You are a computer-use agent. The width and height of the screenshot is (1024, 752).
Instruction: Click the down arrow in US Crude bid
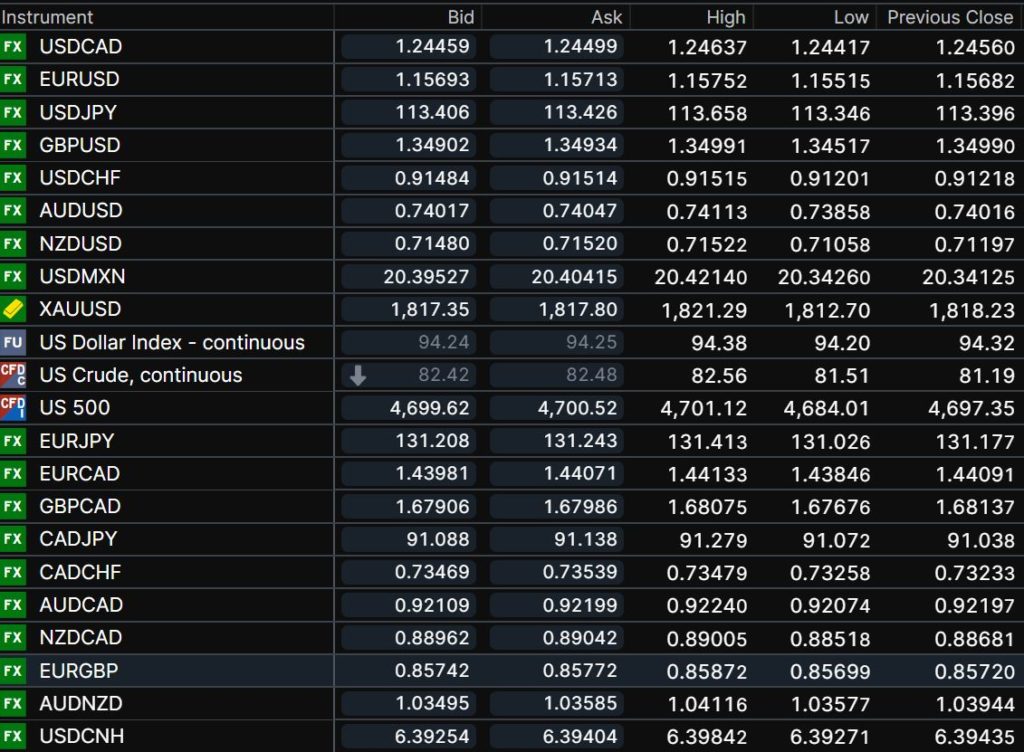pos(358,376)
